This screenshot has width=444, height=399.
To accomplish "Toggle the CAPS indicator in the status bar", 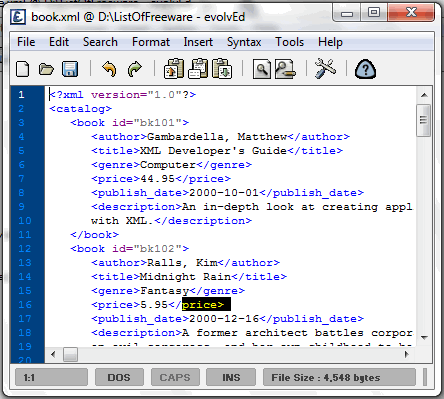I will tap(175, 377).
